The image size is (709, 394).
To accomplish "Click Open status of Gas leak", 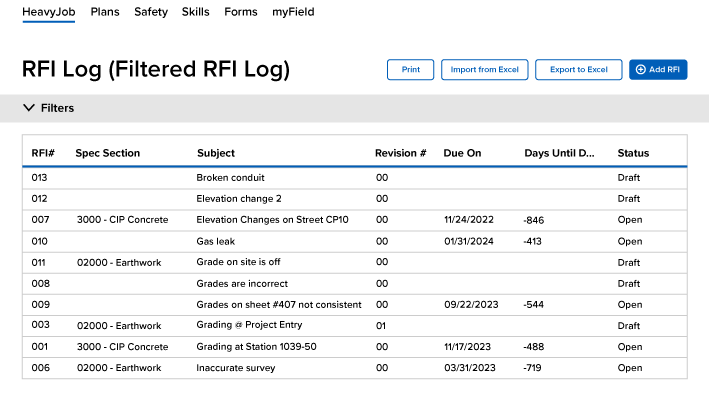I will (630, 242).
